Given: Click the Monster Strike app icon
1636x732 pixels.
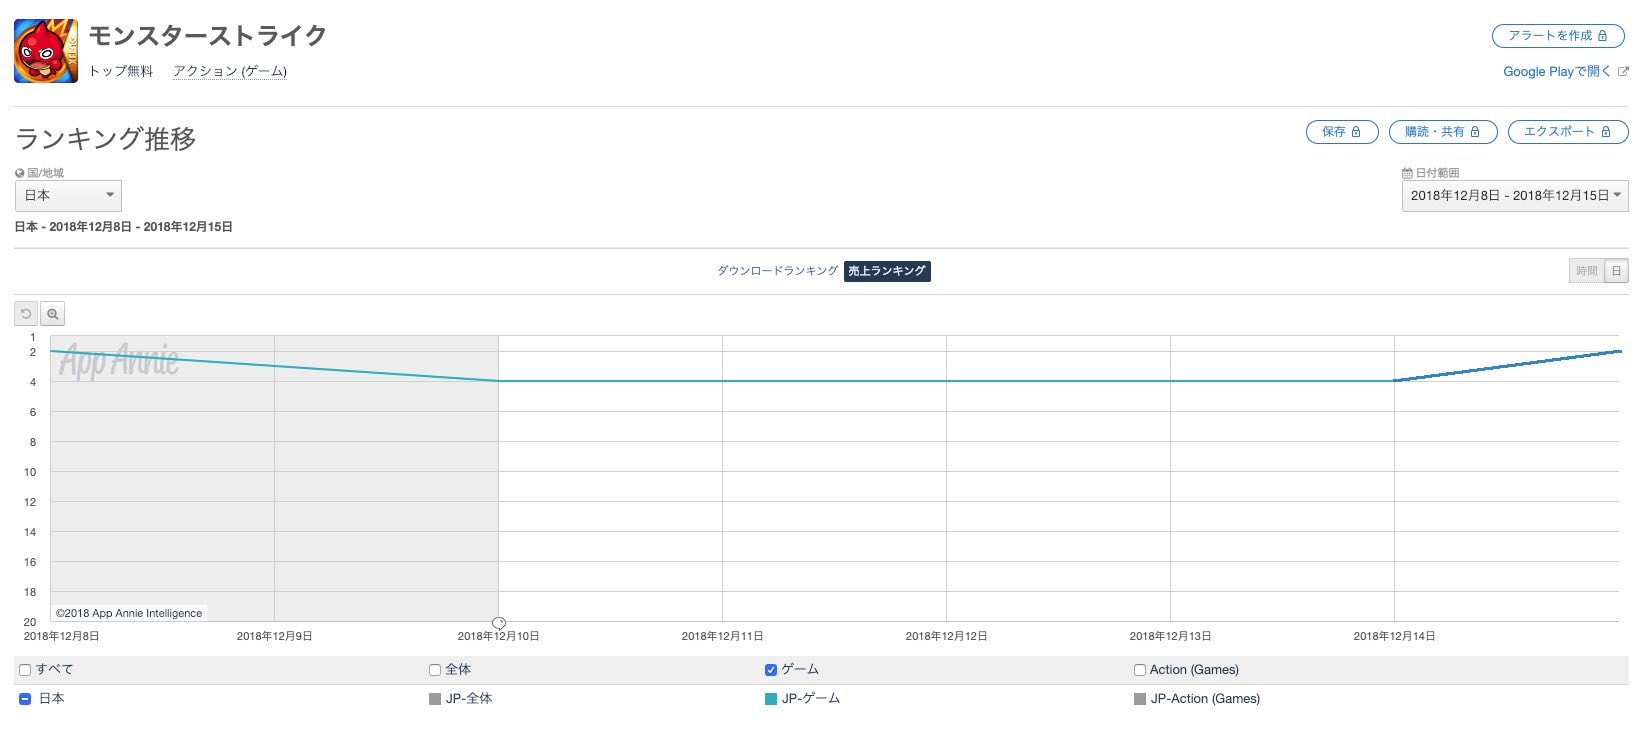Looking at the screenshot, I should (46, 50).
